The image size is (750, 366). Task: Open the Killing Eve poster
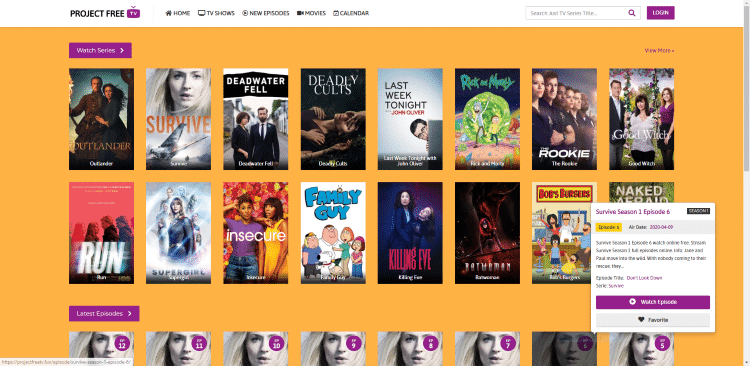tap(410, 233)
